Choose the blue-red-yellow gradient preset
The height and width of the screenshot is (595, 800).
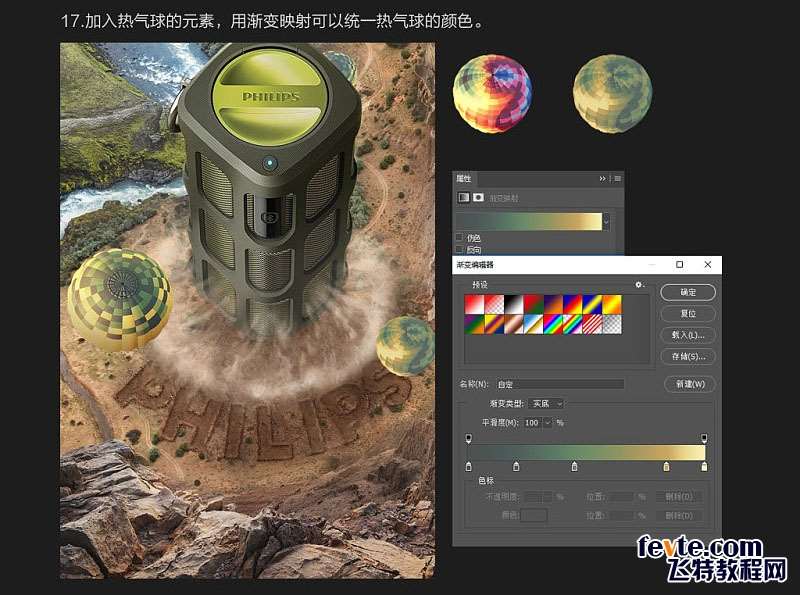pyautogui.click(x=572, y=305)
